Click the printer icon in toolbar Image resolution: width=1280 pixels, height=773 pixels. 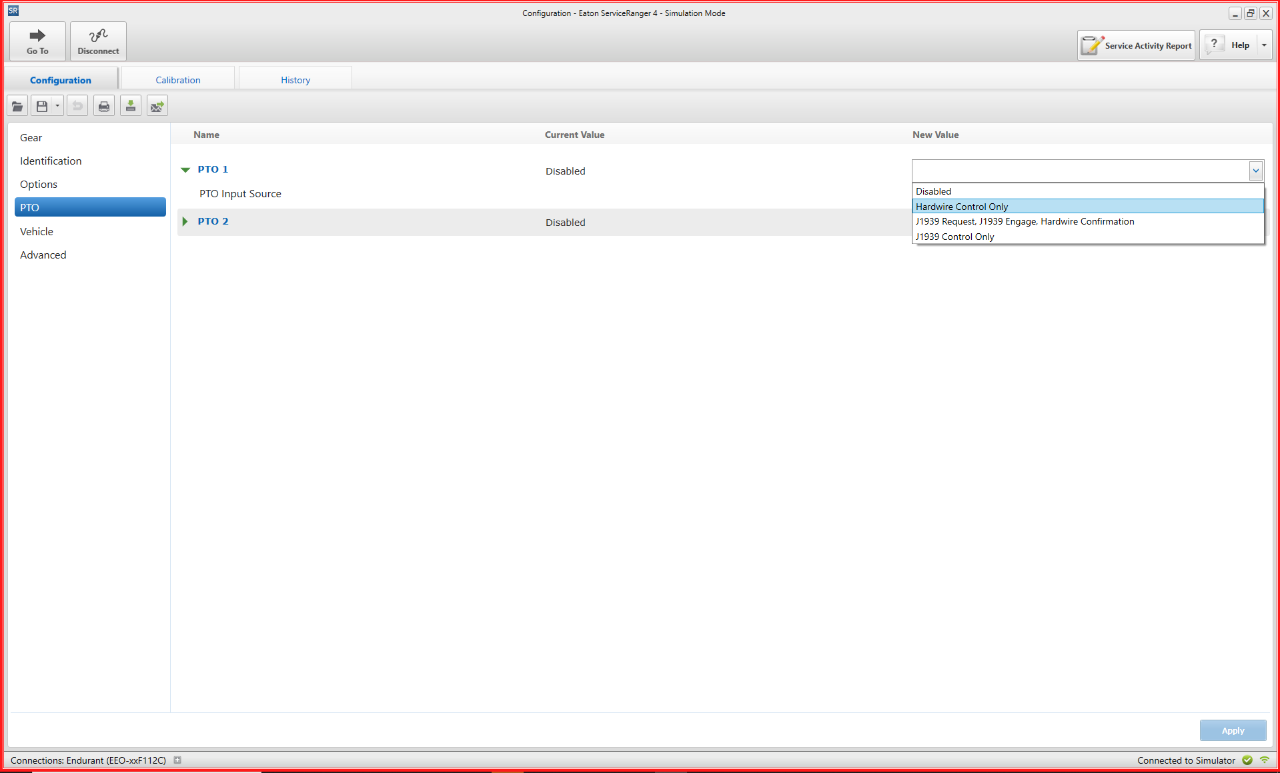coord(103,106)
